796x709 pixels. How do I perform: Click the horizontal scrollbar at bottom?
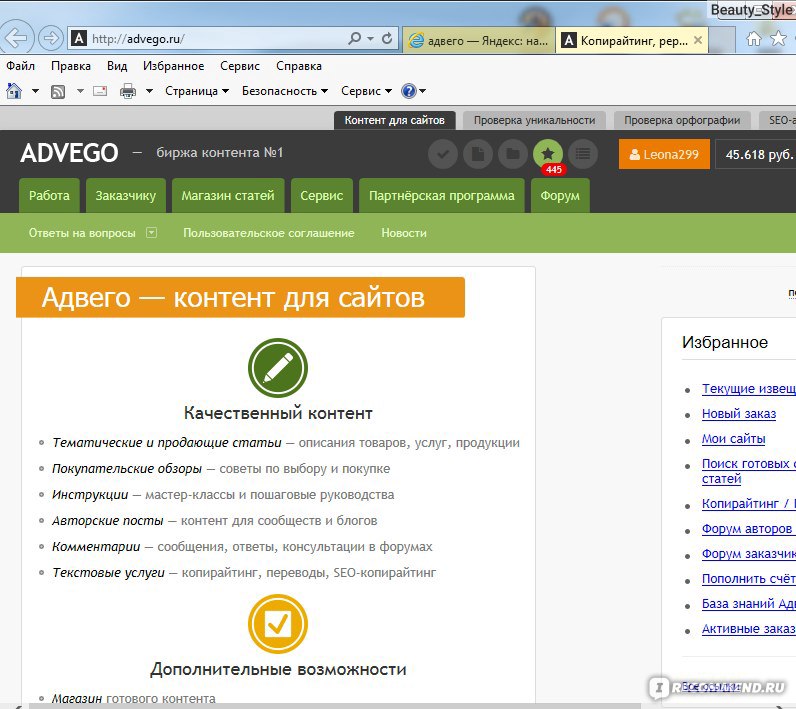coord(335,706)
